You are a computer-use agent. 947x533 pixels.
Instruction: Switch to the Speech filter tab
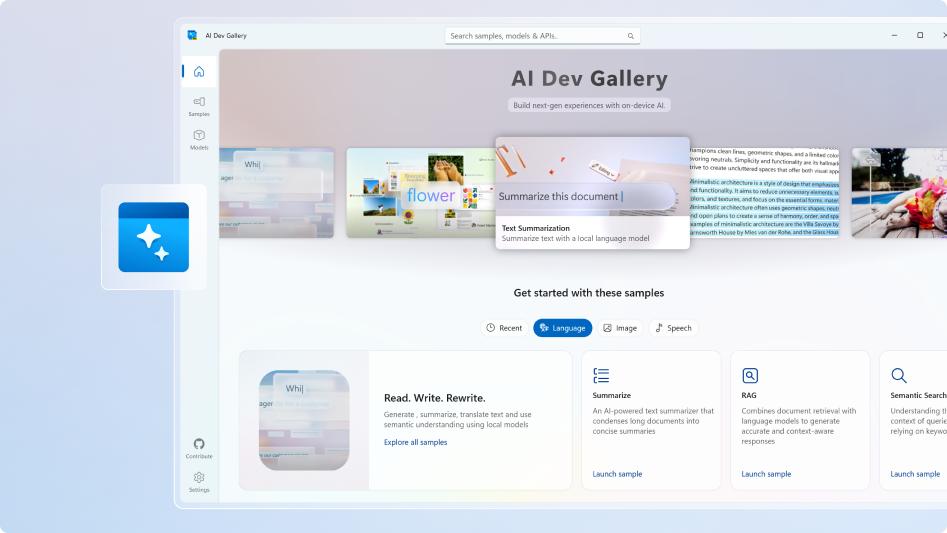coord(673,328)
